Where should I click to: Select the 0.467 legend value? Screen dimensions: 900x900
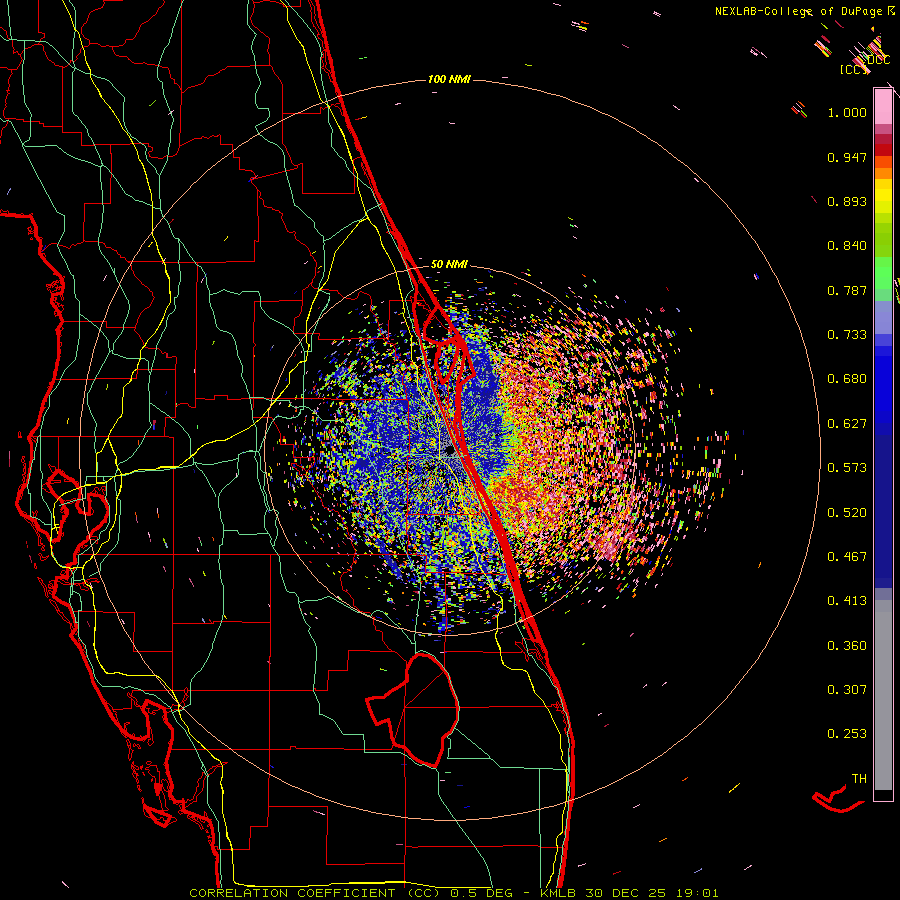tap(847, 557)
